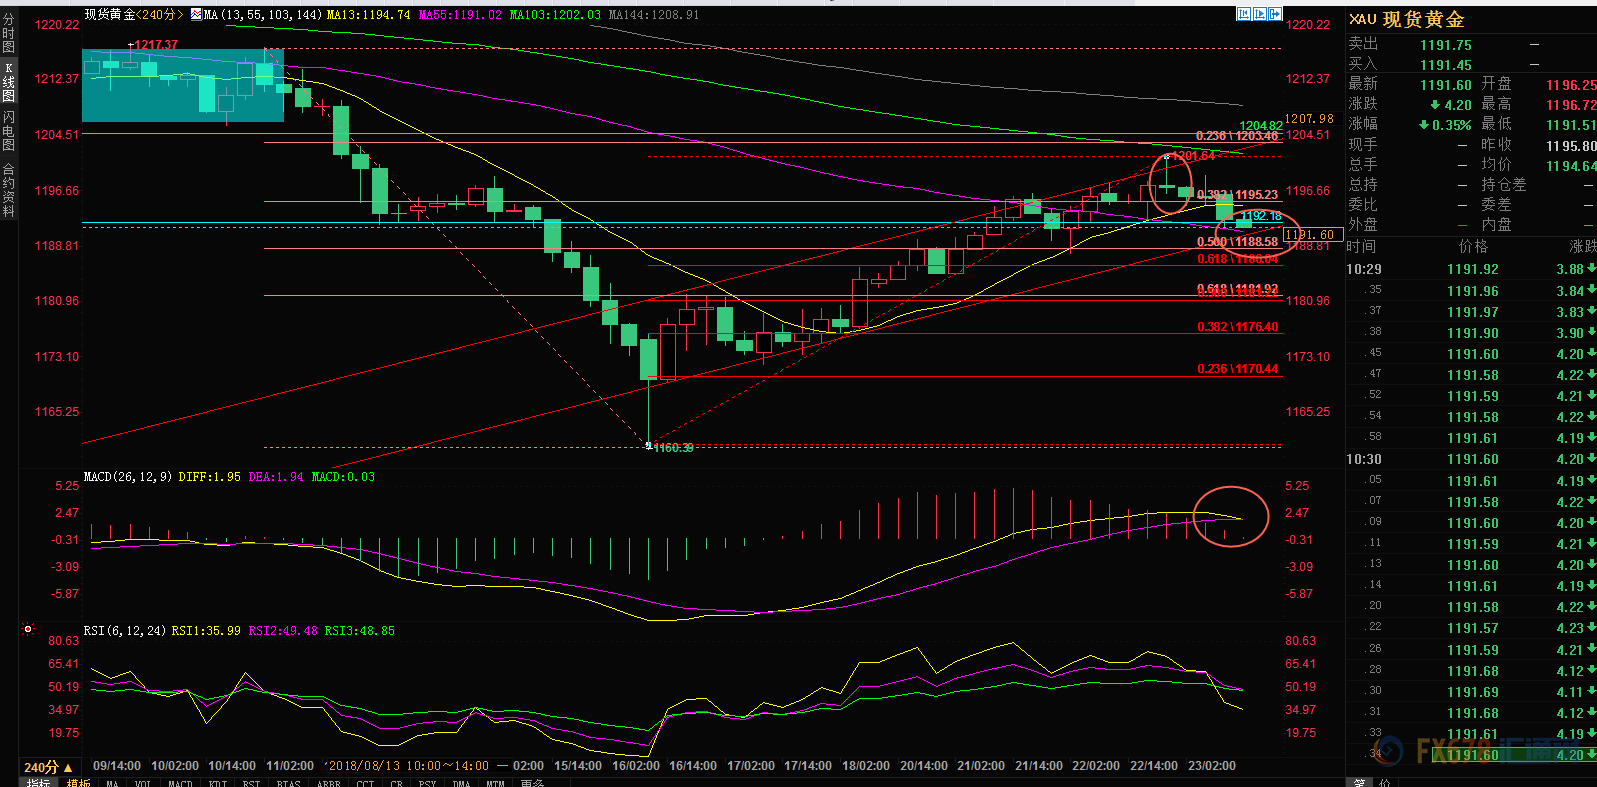Click the 0.236\1170.44 Fibonacci label
The height and width of the screenshot is (787, 1597).
1237,369
